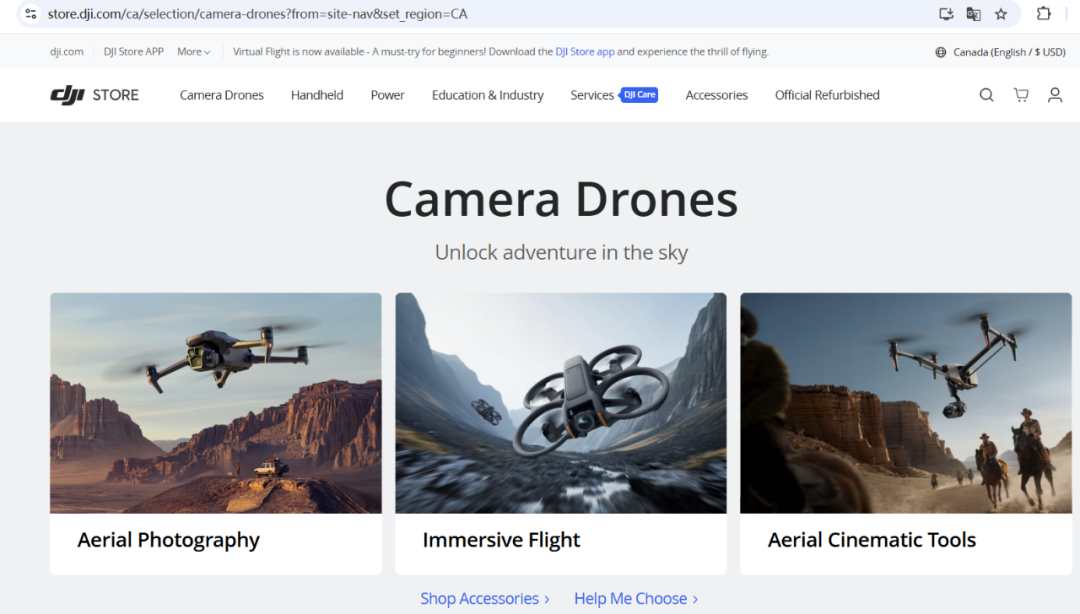Click the DJI Store app link in announcement
This screenshot has height=614, width=1080.
point(585,52)
